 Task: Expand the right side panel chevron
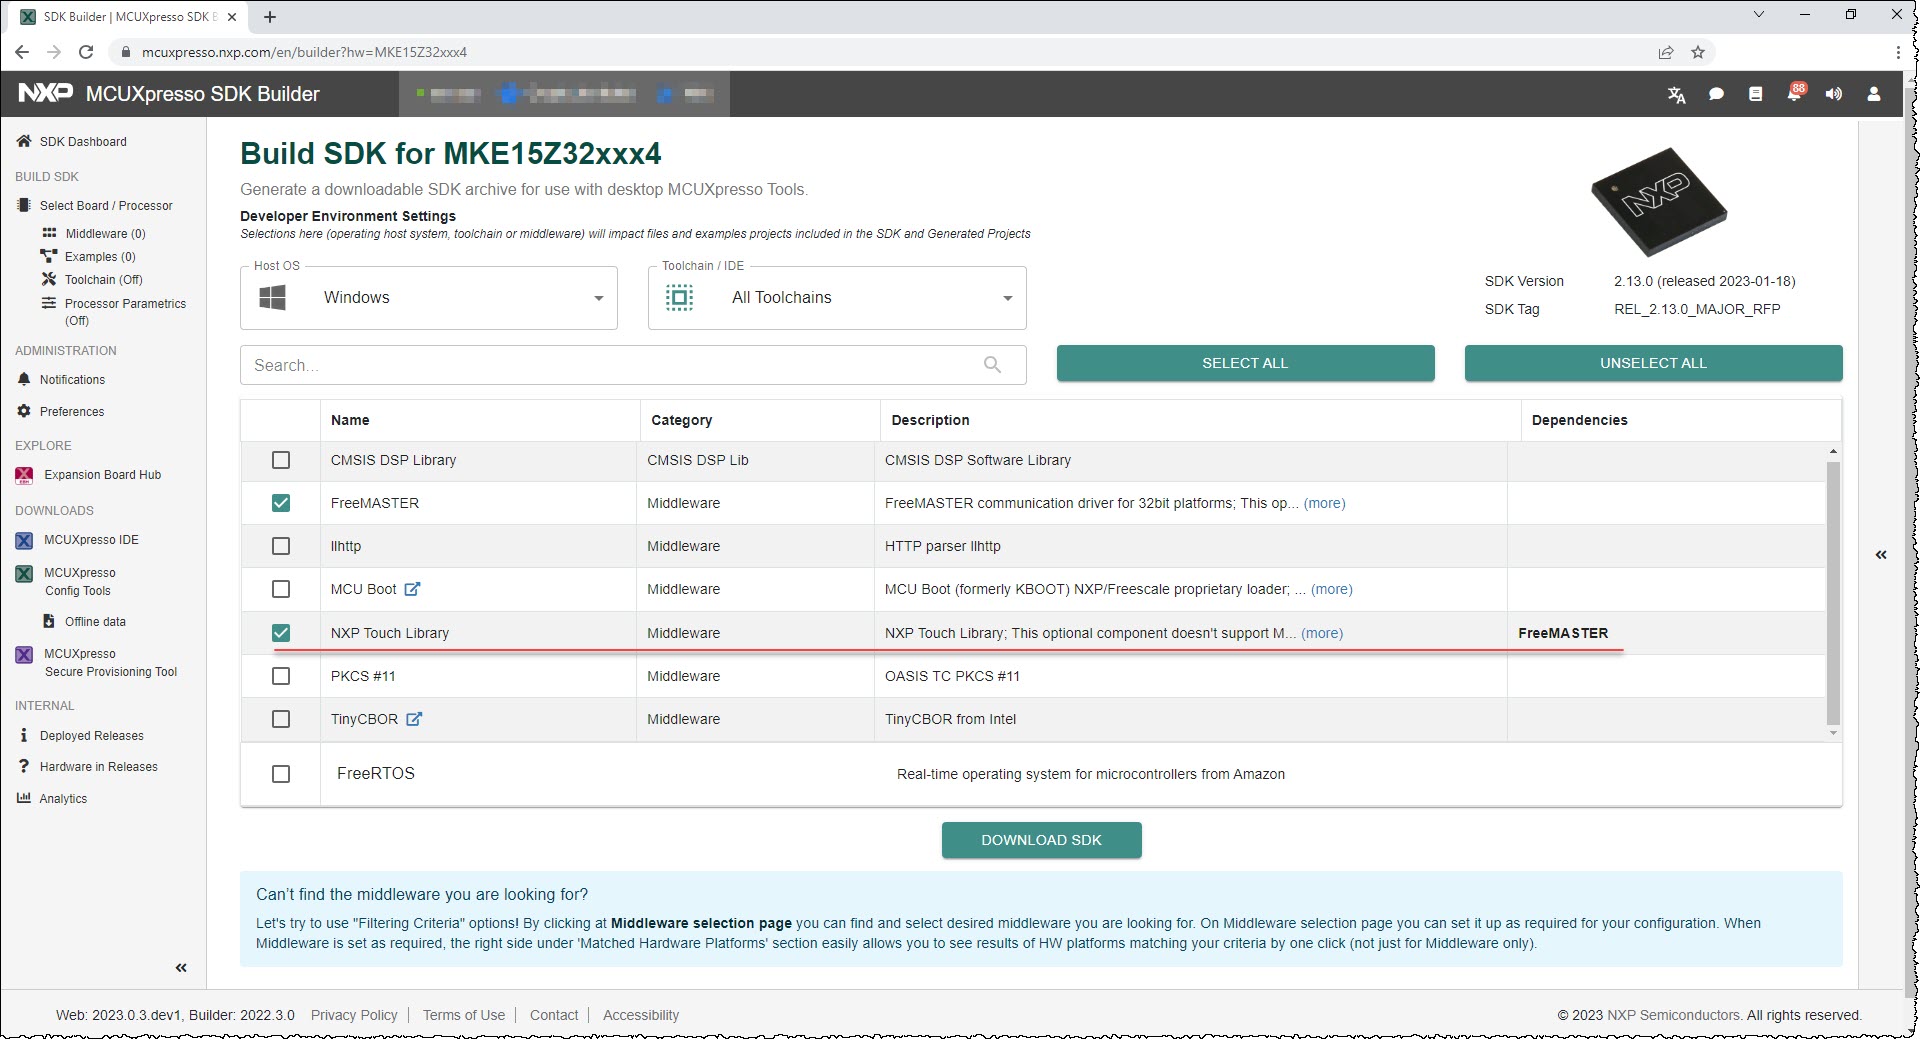tap(1881, 555)
